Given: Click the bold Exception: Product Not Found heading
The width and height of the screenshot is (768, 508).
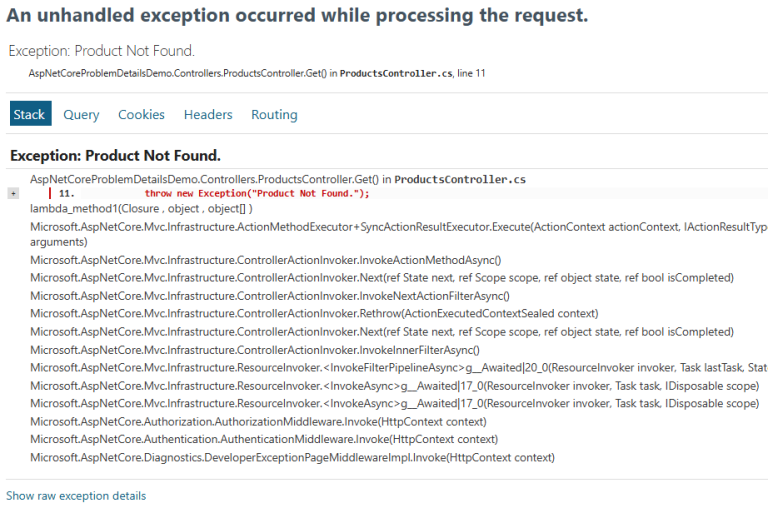Looking at the screenshot, I should pos(115,156).
